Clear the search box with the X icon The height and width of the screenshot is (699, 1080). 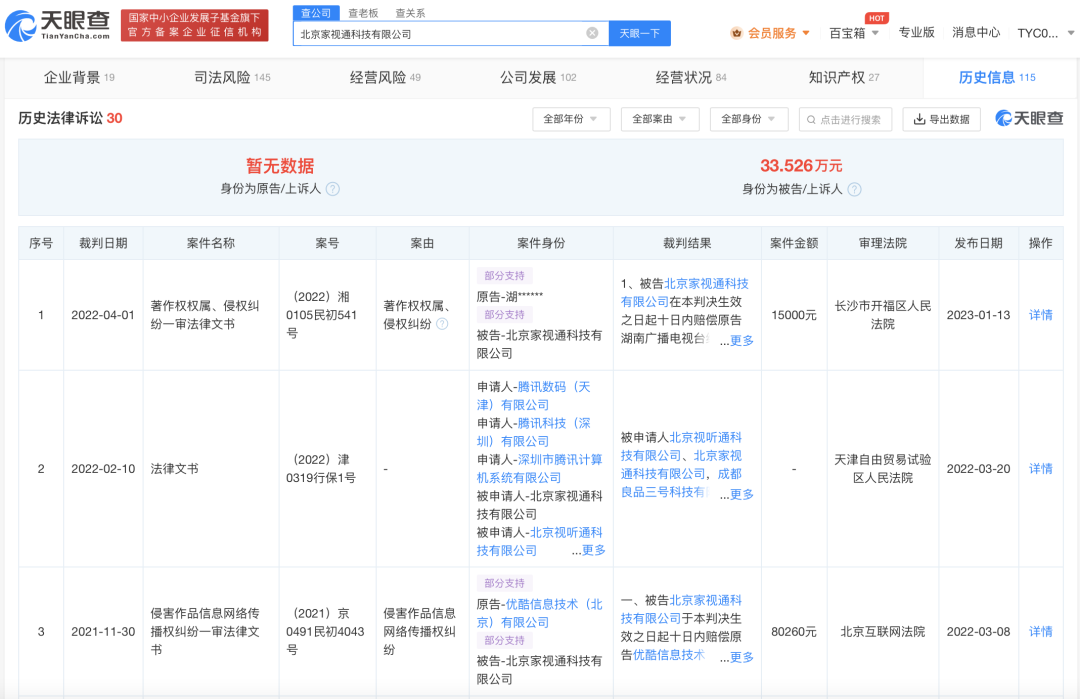592,33
